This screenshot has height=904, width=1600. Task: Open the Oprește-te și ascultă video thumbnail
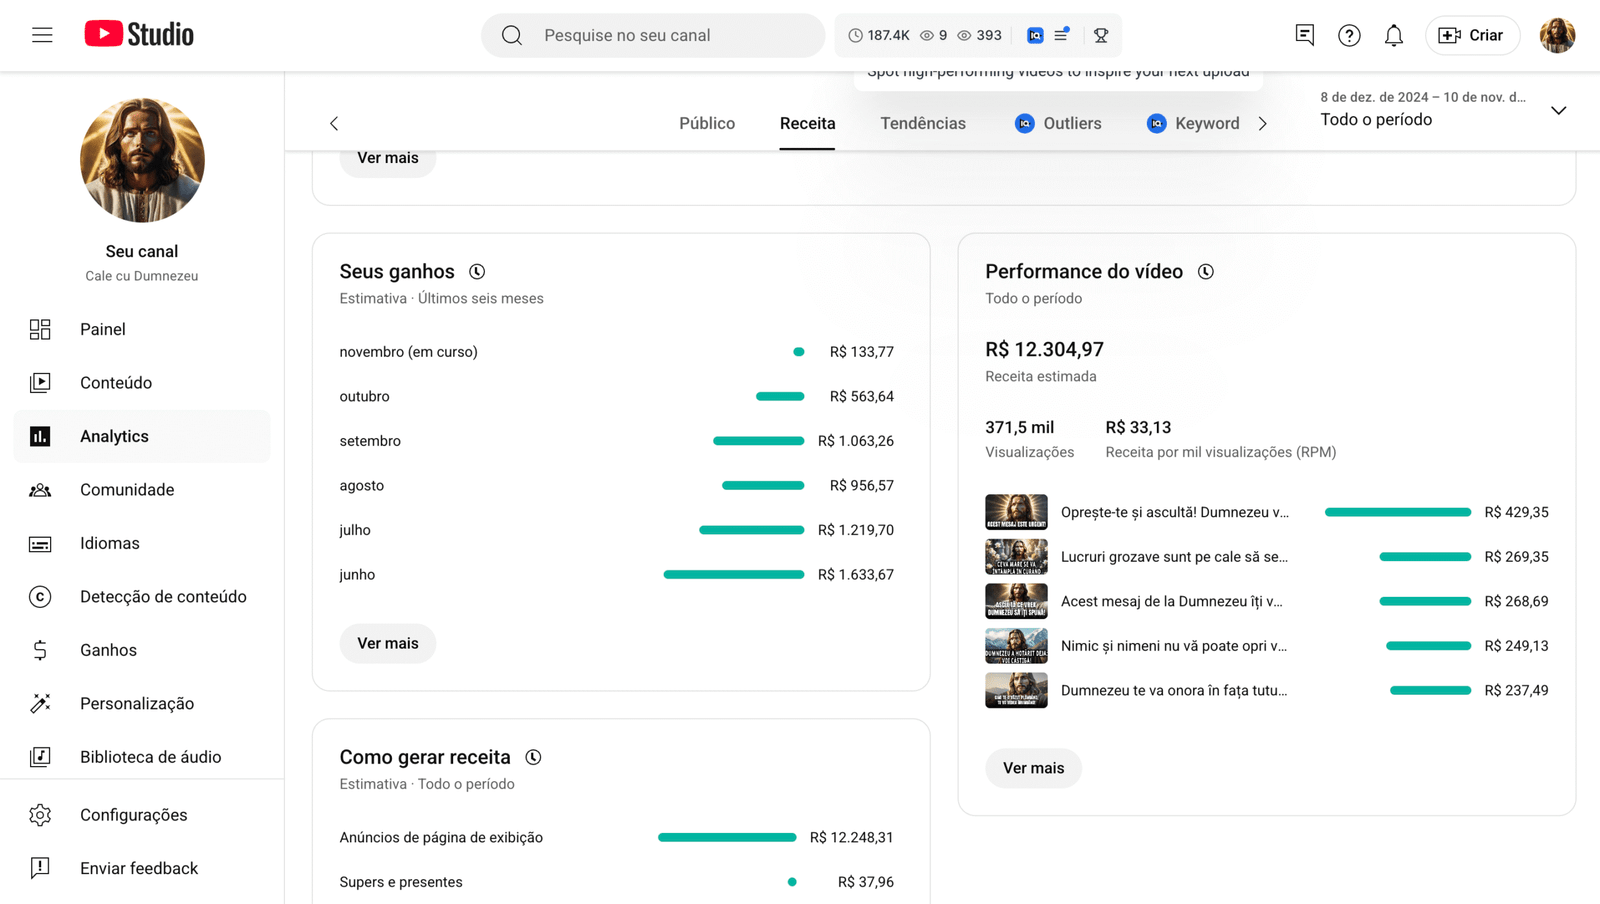[1016, 512]
